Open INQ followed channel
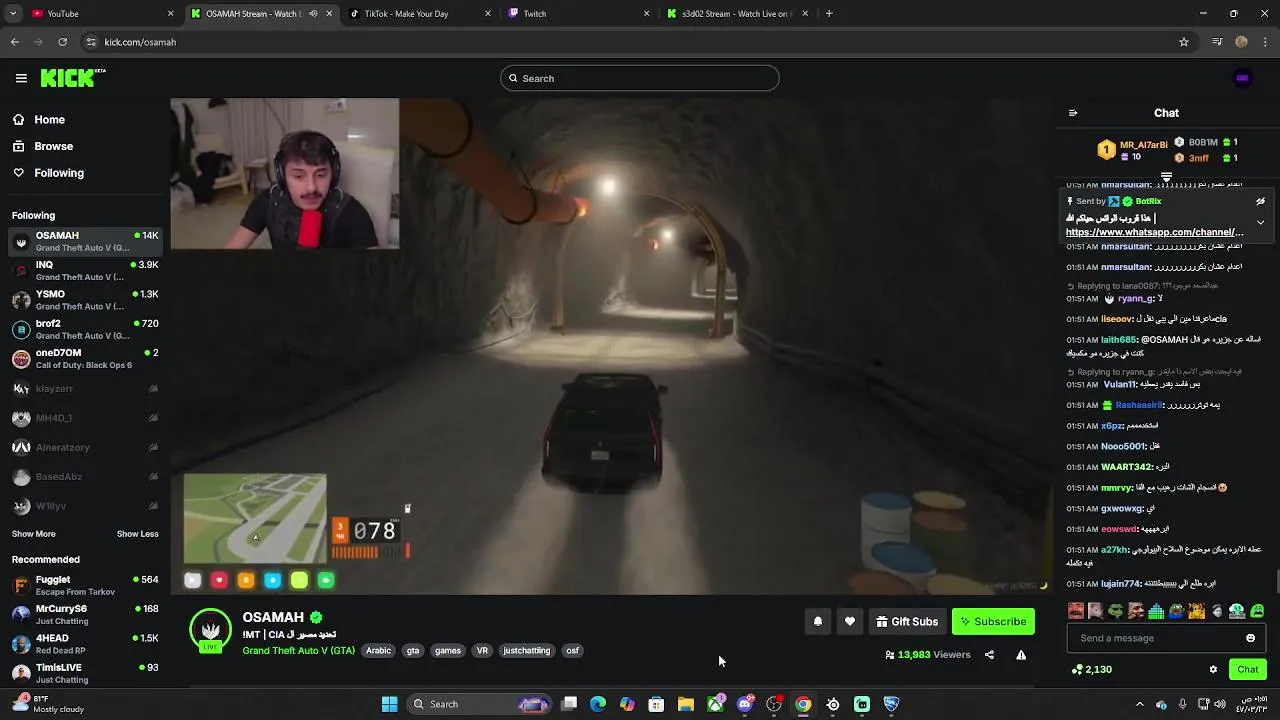The width and height of the screenshot is (1280, 720). click(x=85, y=271)
